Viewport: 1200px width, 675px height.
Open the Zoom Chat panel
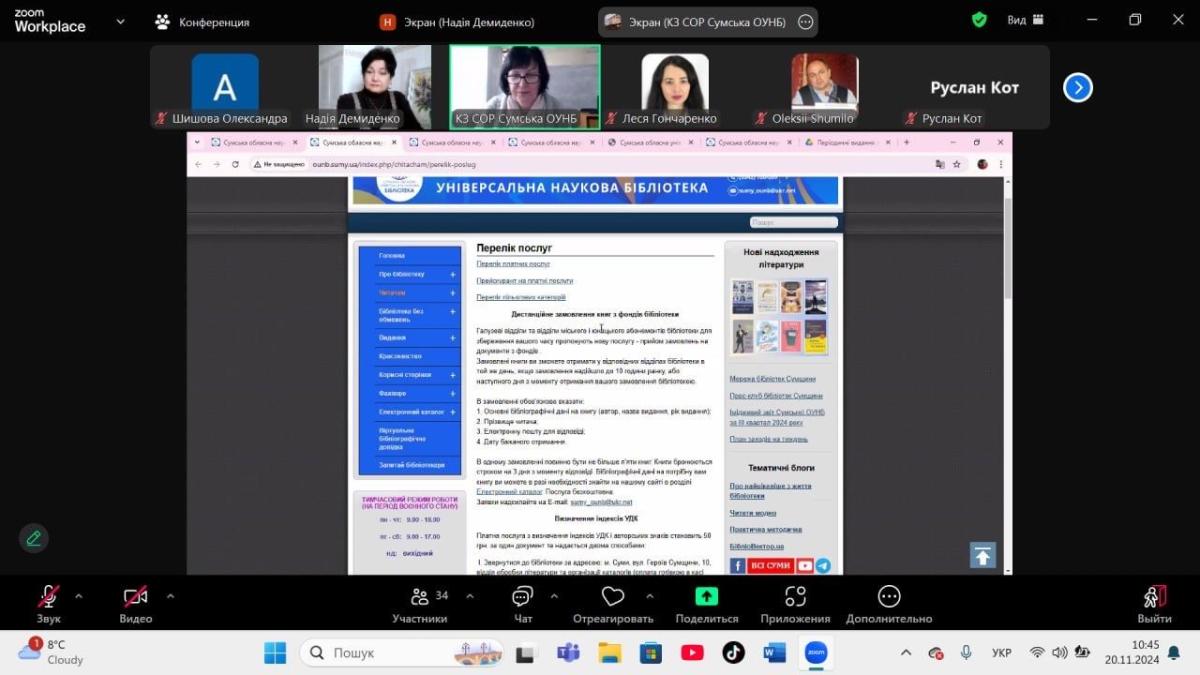click(x=522, y=603)
